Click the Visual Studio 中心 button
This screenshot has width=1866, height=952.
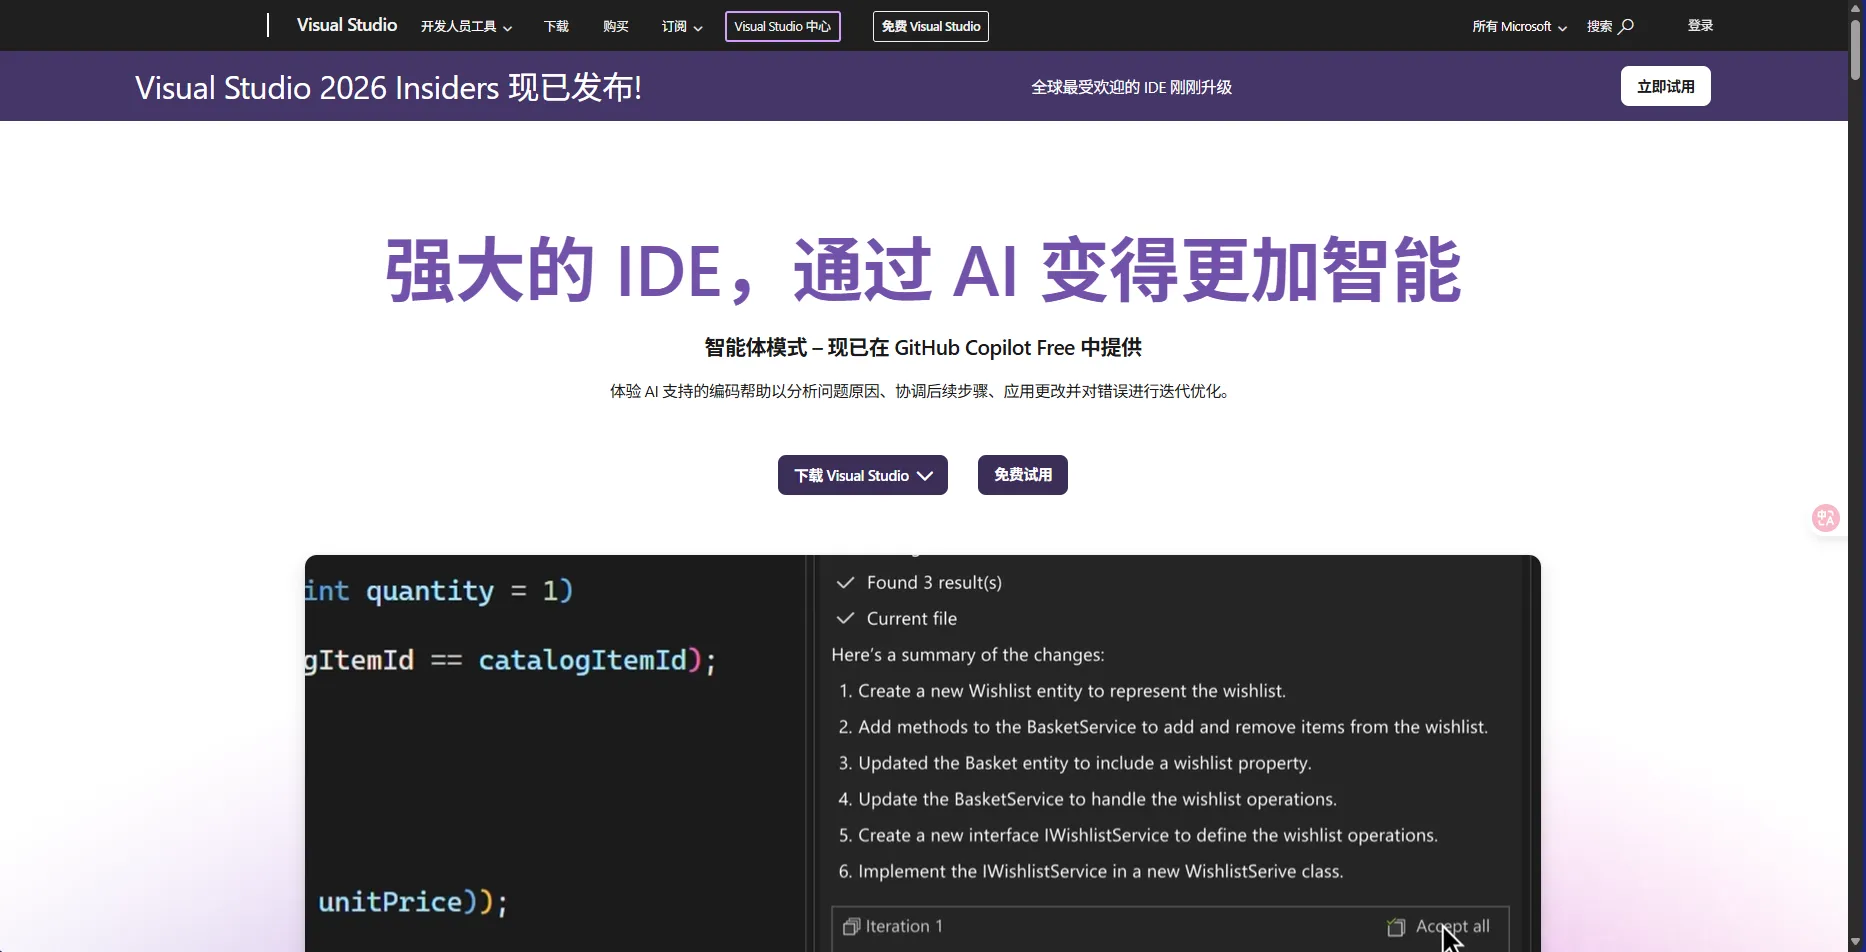coord(782,27)
